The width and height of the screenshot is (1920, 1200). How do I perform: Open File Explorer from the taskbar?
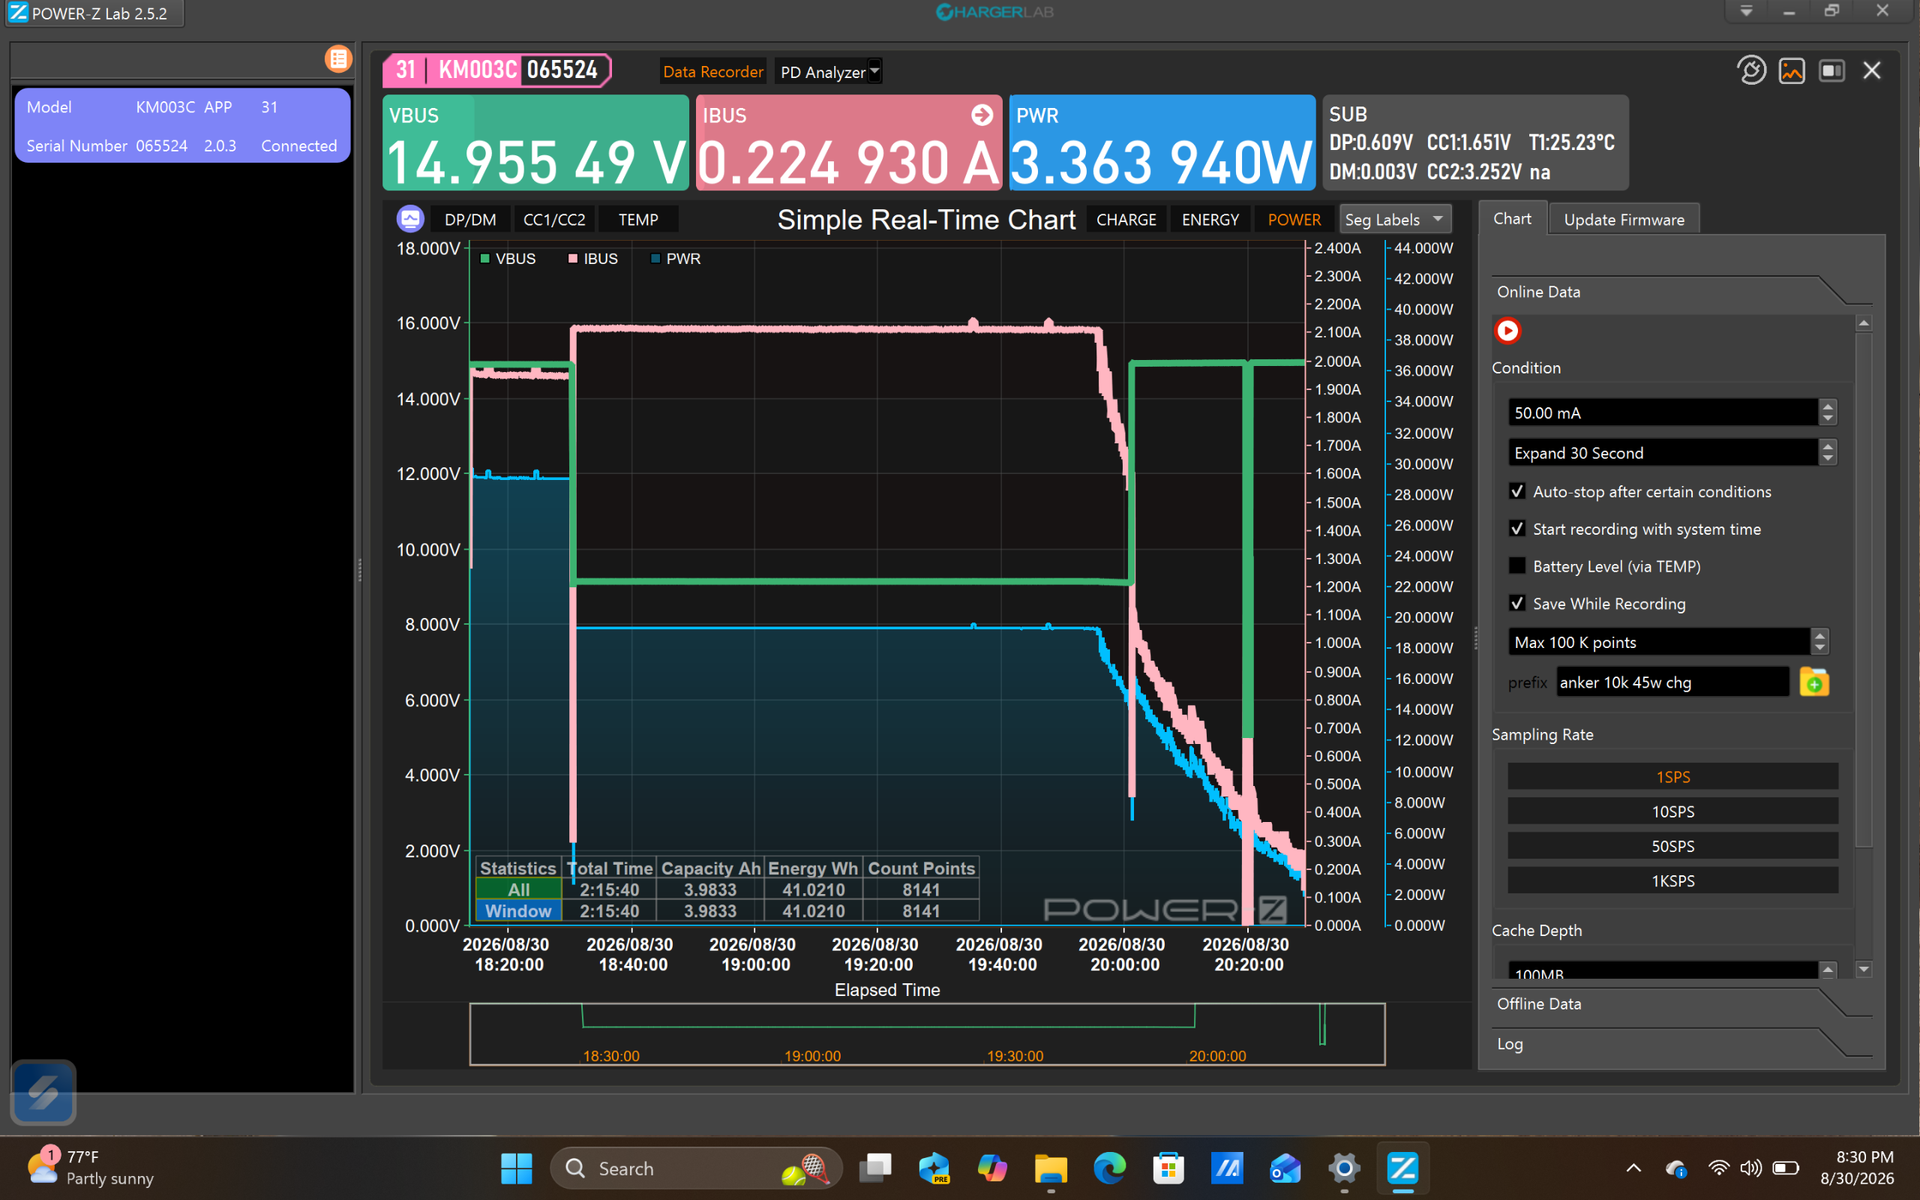[1051, 1168]
